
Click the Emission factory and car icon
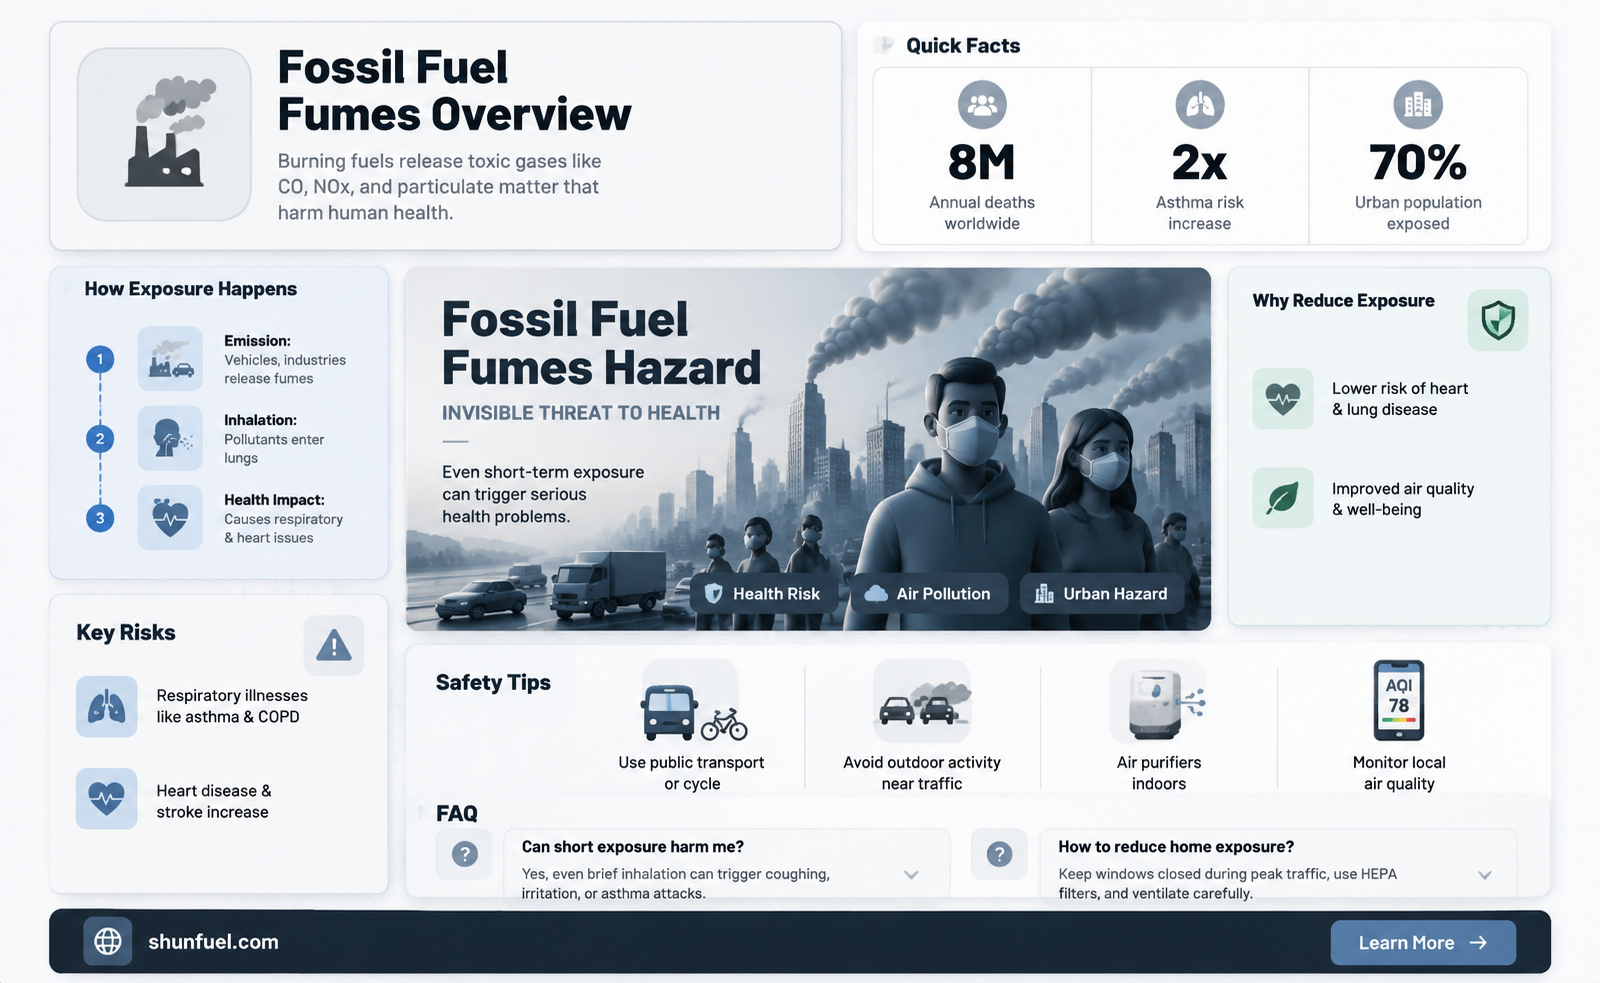click(170, 358)
